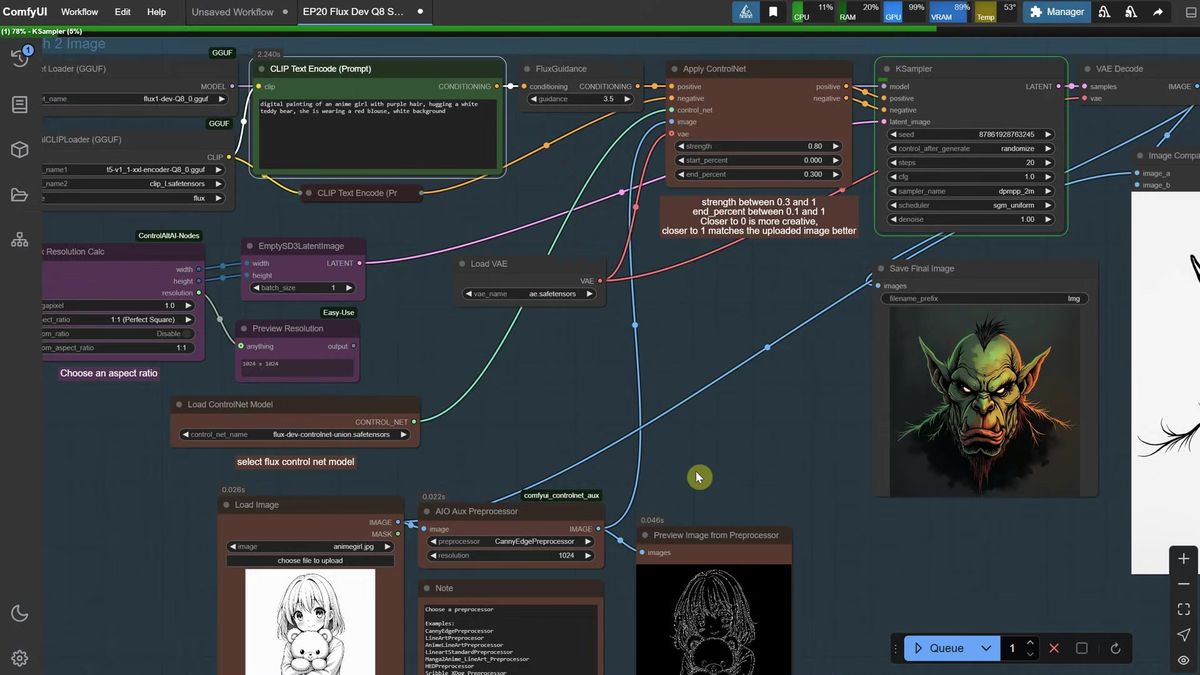Collapse the Load ControlNet Model node dot

tap(178, 405)
